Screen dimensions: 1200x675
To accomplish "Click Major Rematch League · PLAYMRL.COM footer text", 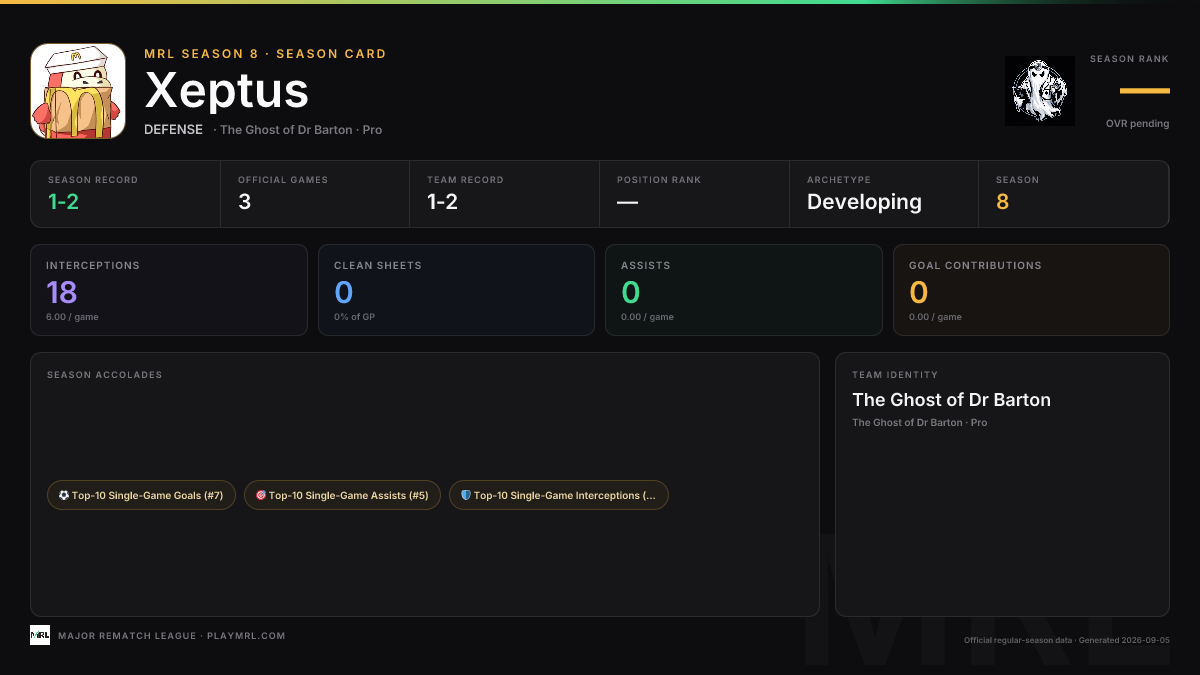I will [172, 636].
